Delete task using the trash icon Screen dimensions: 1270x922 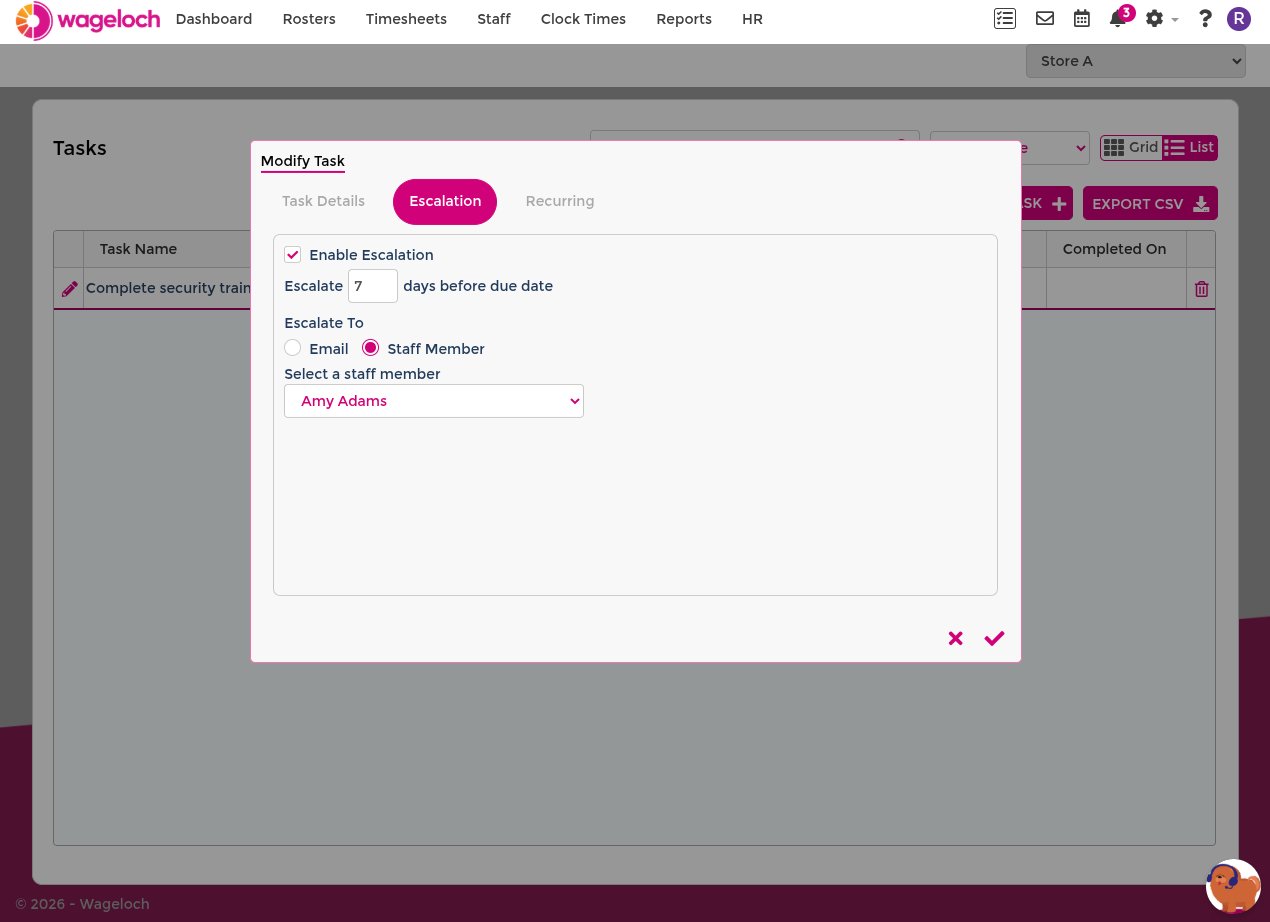[x=1201, y=289]
